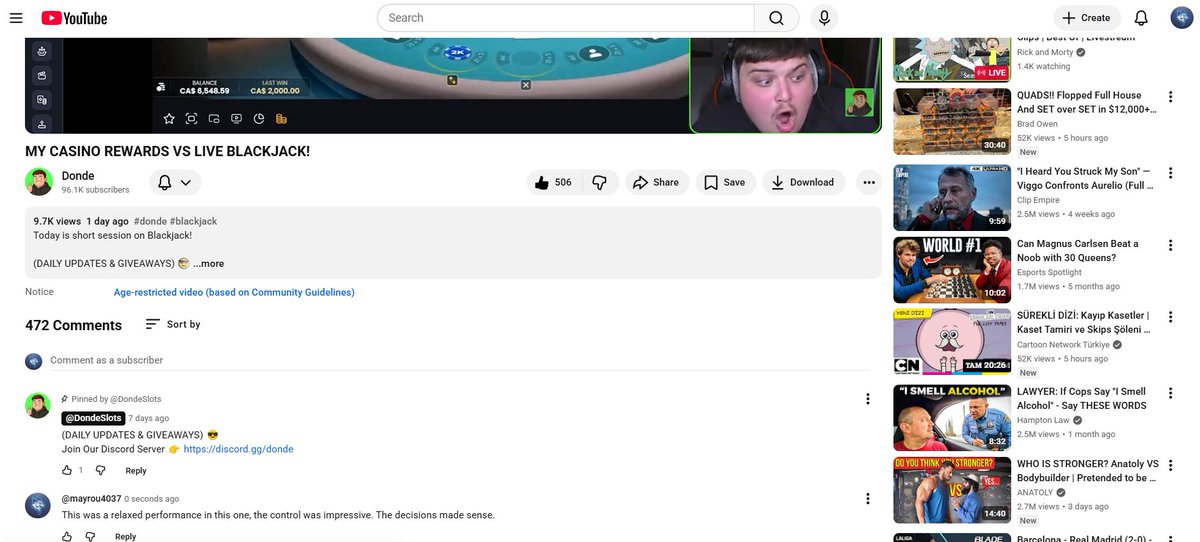Open options for SÜREKLİ DİZİ video
Screen dimensions: 1200x542
(x=1171, y=316)
